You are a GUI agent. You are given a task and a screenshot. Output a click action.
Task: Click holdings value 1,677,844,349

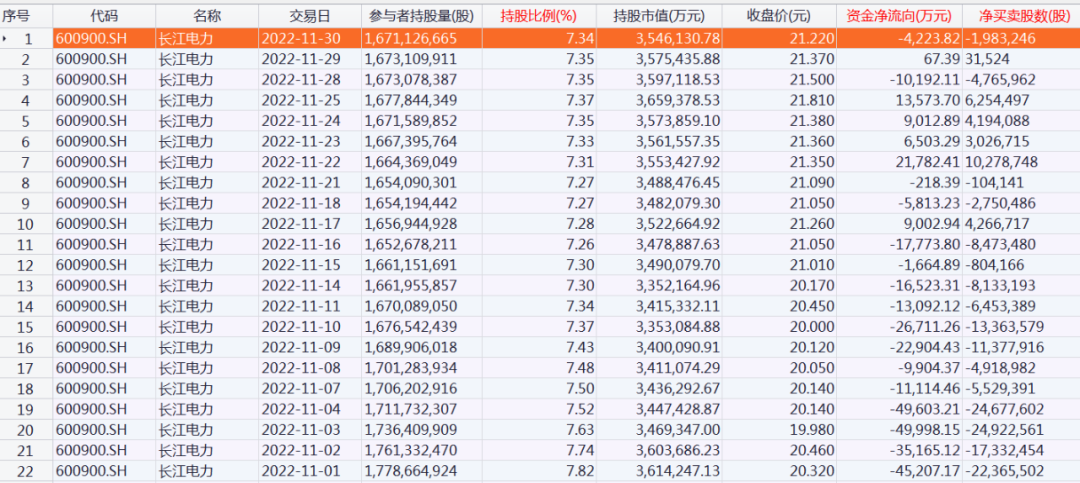(411, 101)
